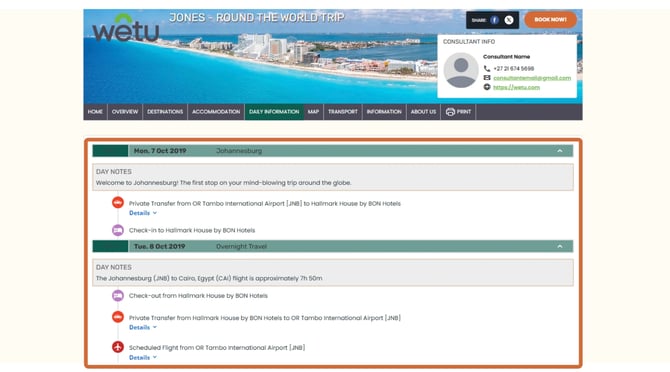Click the Tue. 8 Oct 2019 date heading
The height and width of the screenshot is (372, 670).
159,246
